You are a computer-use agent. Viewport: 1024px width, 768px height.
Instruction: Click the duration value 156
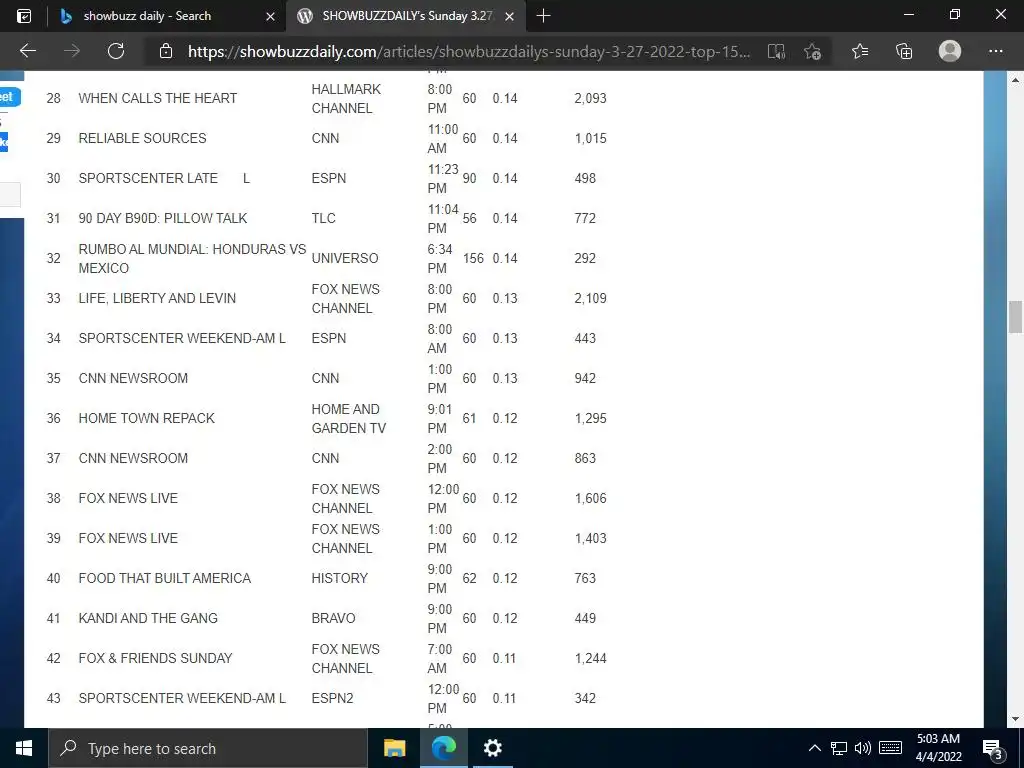(x=473, y=258)
